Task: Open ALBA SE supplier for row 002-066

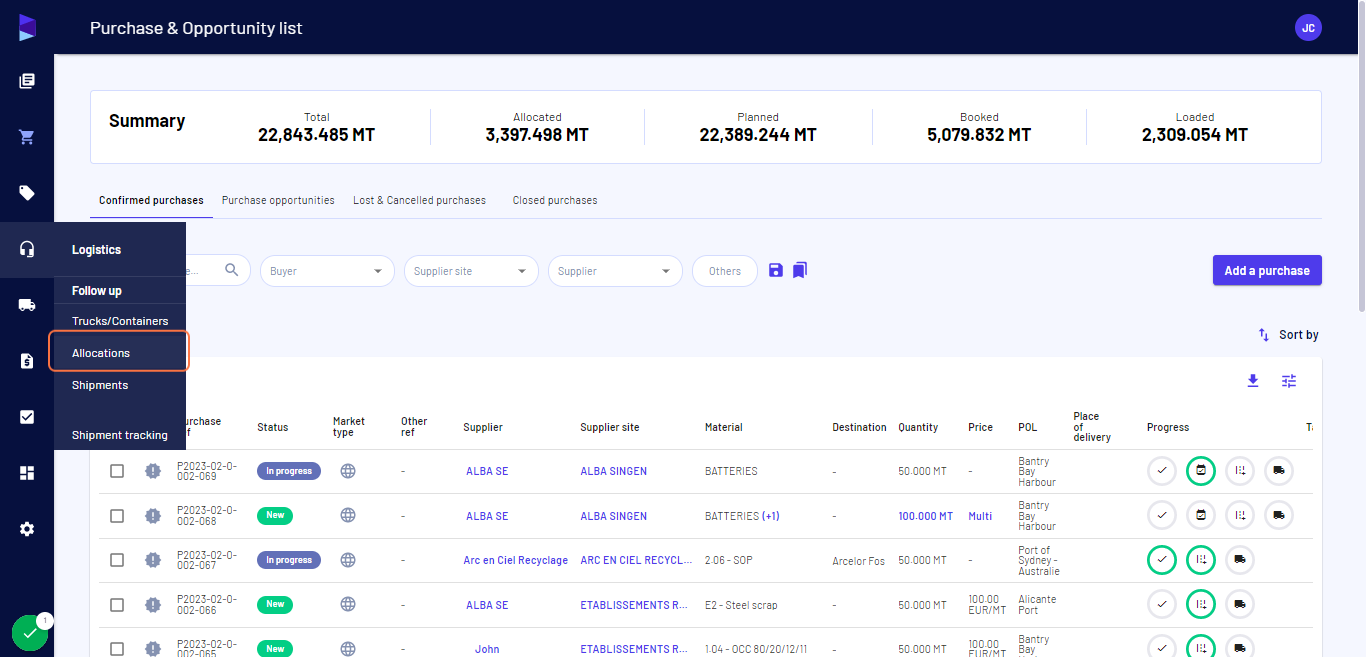Action: click(487, 605)
